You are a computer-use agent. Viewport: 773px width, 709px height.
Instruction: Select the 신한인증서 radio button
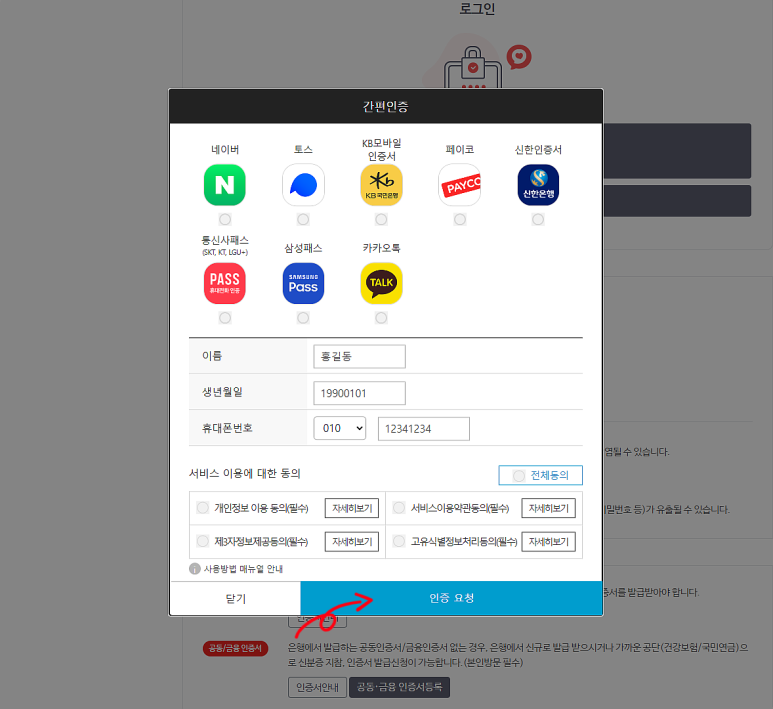tap(538, 219)
